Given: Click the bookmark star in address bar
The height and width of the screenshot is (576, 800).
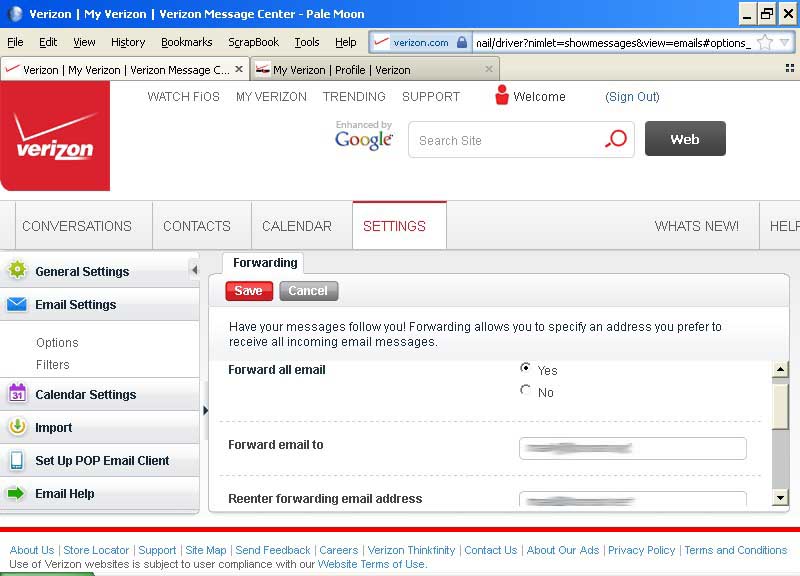Looking at the screenshot, I should coord(765,42).
